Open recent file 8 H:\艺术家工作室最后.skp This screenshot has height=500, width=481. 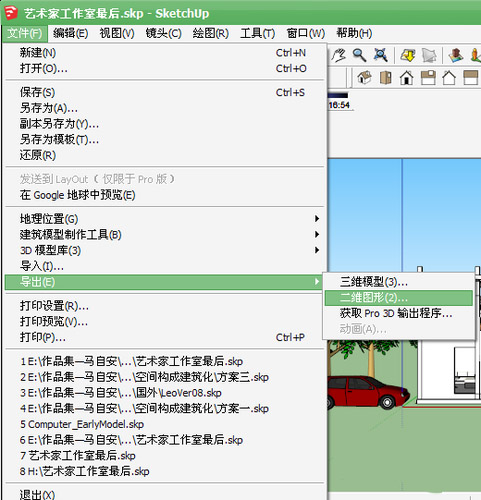(165, 471)
